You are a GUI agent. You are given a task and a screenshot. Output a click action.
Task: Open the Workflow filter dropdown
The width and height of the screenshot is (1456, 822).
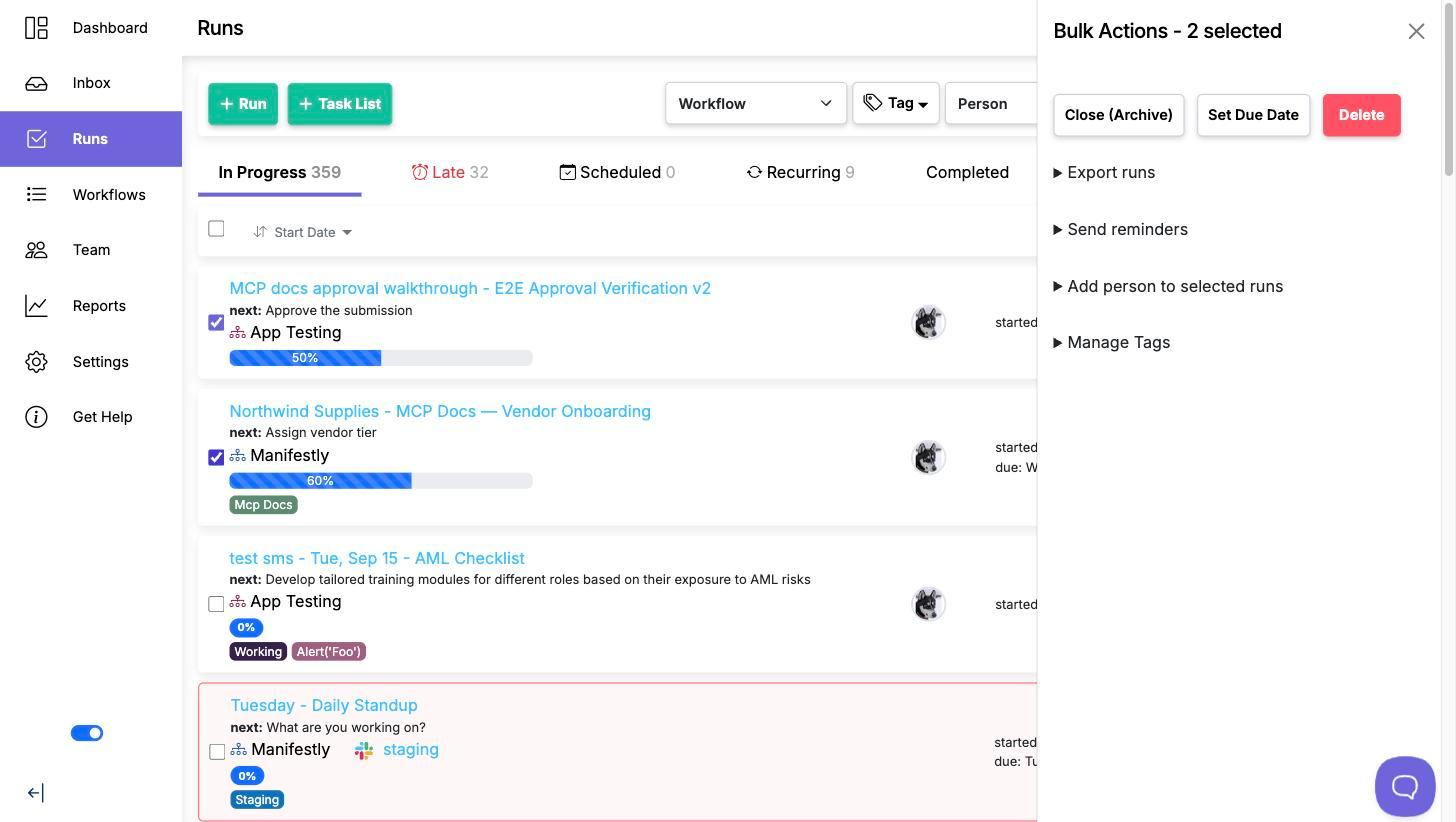pyautogui.click(x=756, y=103)
